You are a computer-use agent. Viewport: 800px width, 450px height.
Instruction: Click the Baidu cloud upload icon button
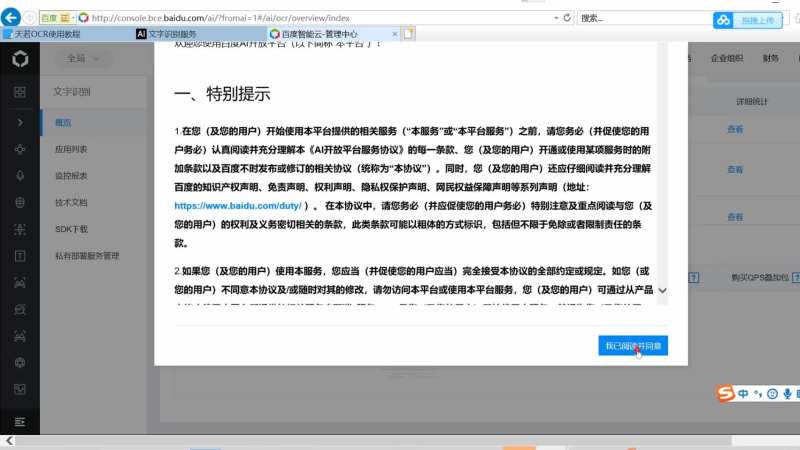[x=723, y=20]
